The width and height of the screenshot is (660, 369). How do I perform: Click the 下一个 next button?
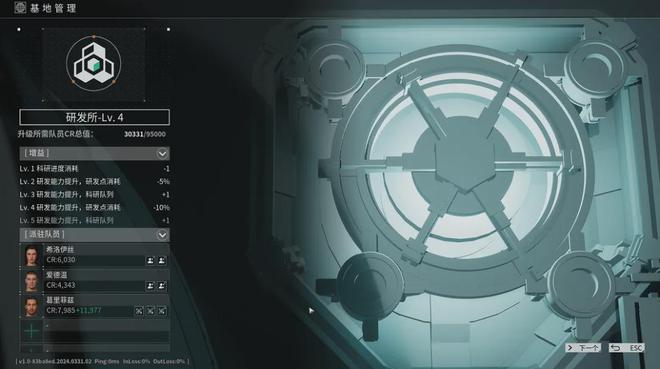tap(583, 348)
